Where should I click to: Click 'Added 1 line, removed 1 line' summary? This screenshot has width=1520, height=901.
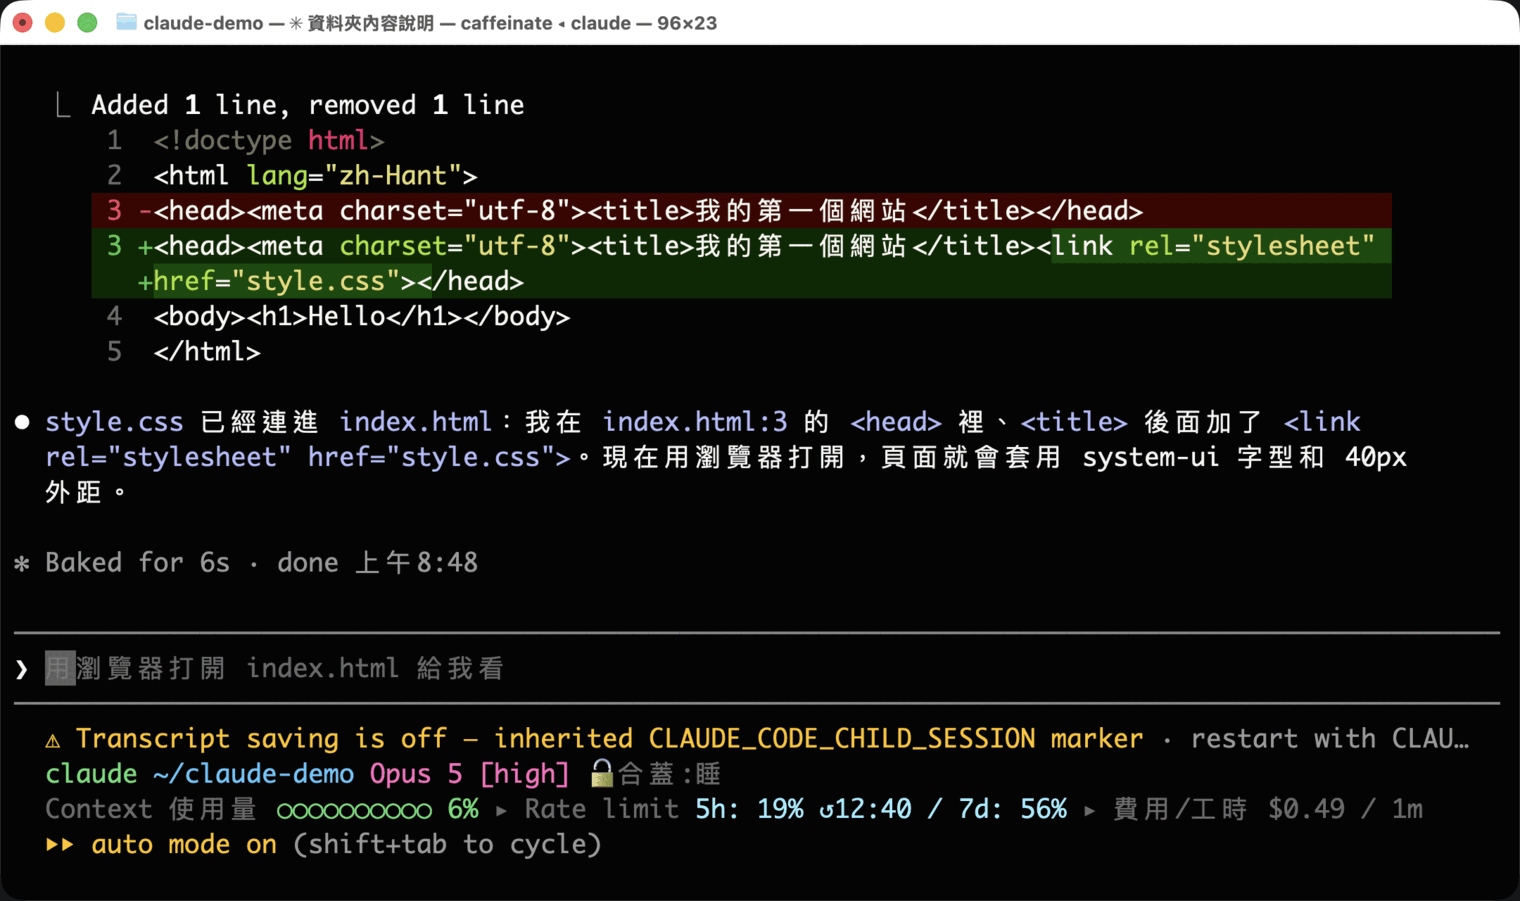coord(308,104)
